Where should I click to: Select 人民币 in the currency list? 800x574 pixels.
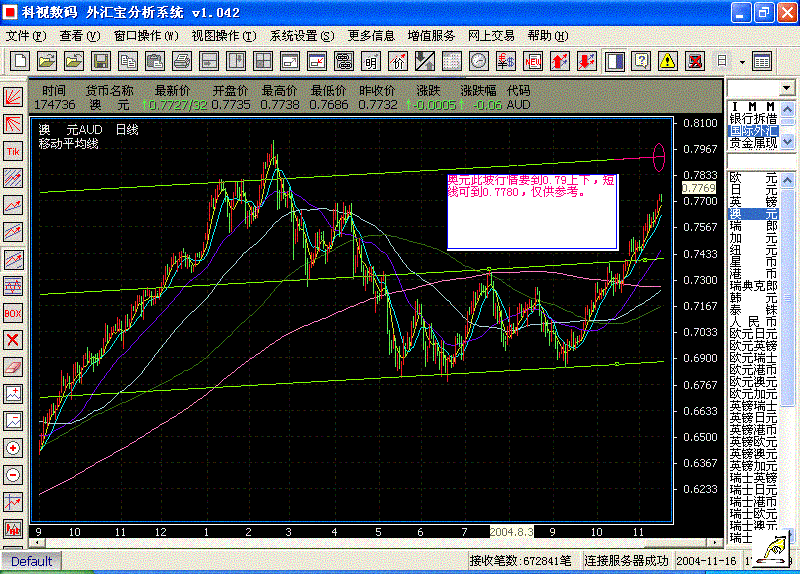753,322
